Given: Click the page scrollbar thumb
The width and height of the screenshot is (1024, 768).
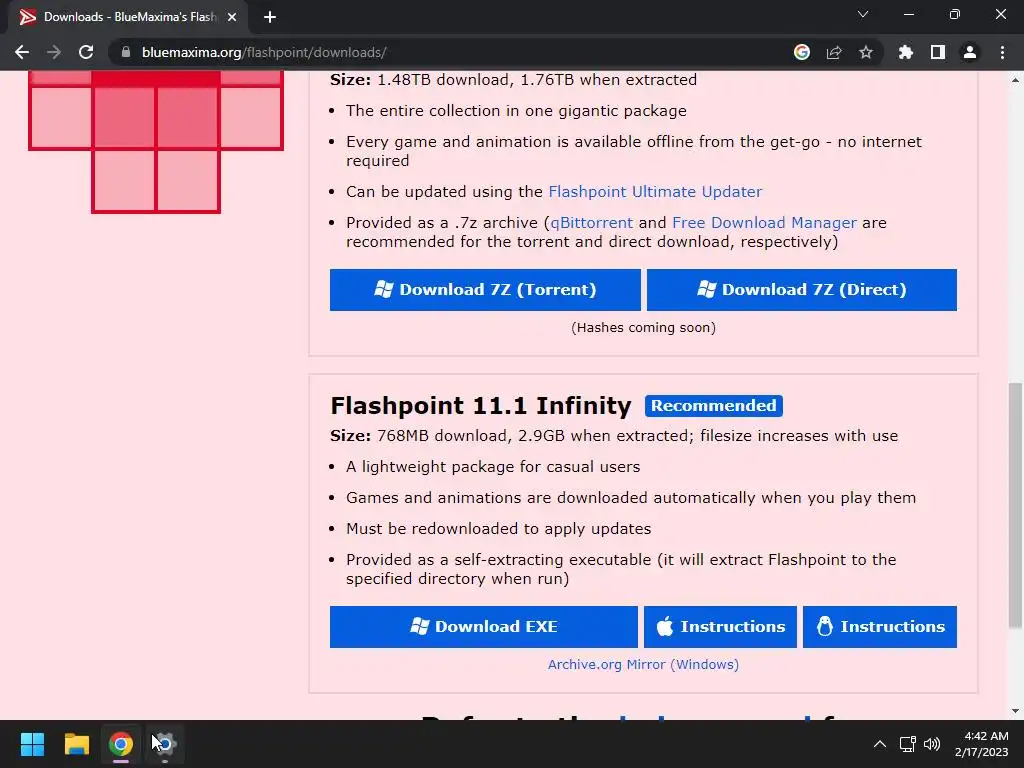Looking at the screenshot, I should click(x=1016, y=506).
